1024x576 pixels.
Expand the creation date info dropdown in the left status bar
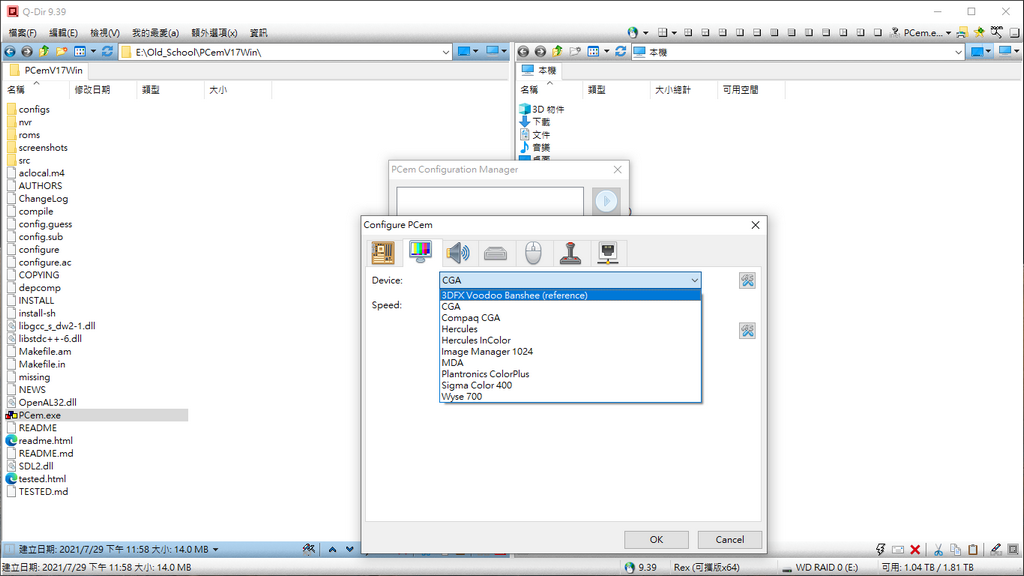click(x=216, y=550)
